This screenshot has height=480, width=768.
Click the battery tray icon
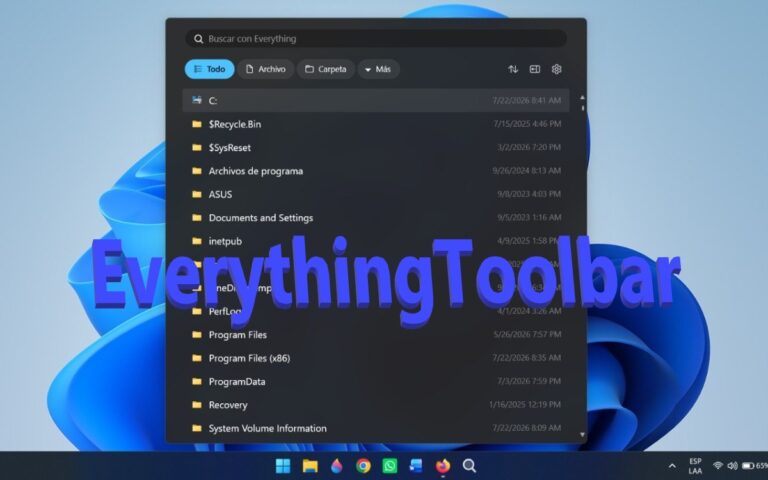coord(748,466)
